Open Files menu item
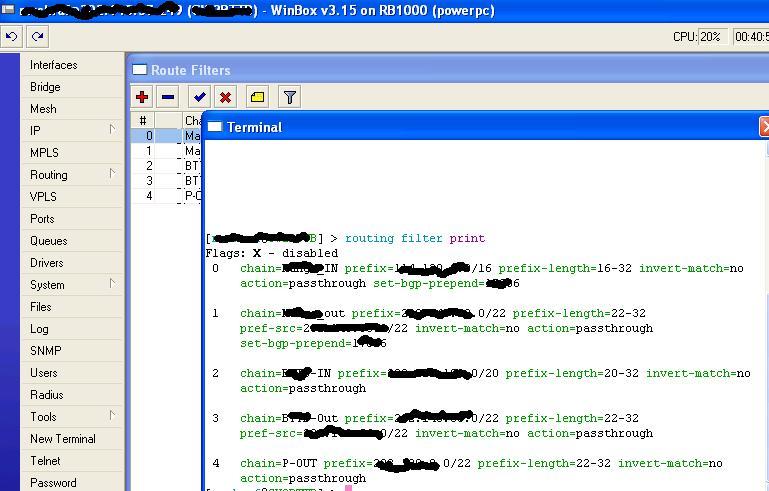 (x=41, y=307)
